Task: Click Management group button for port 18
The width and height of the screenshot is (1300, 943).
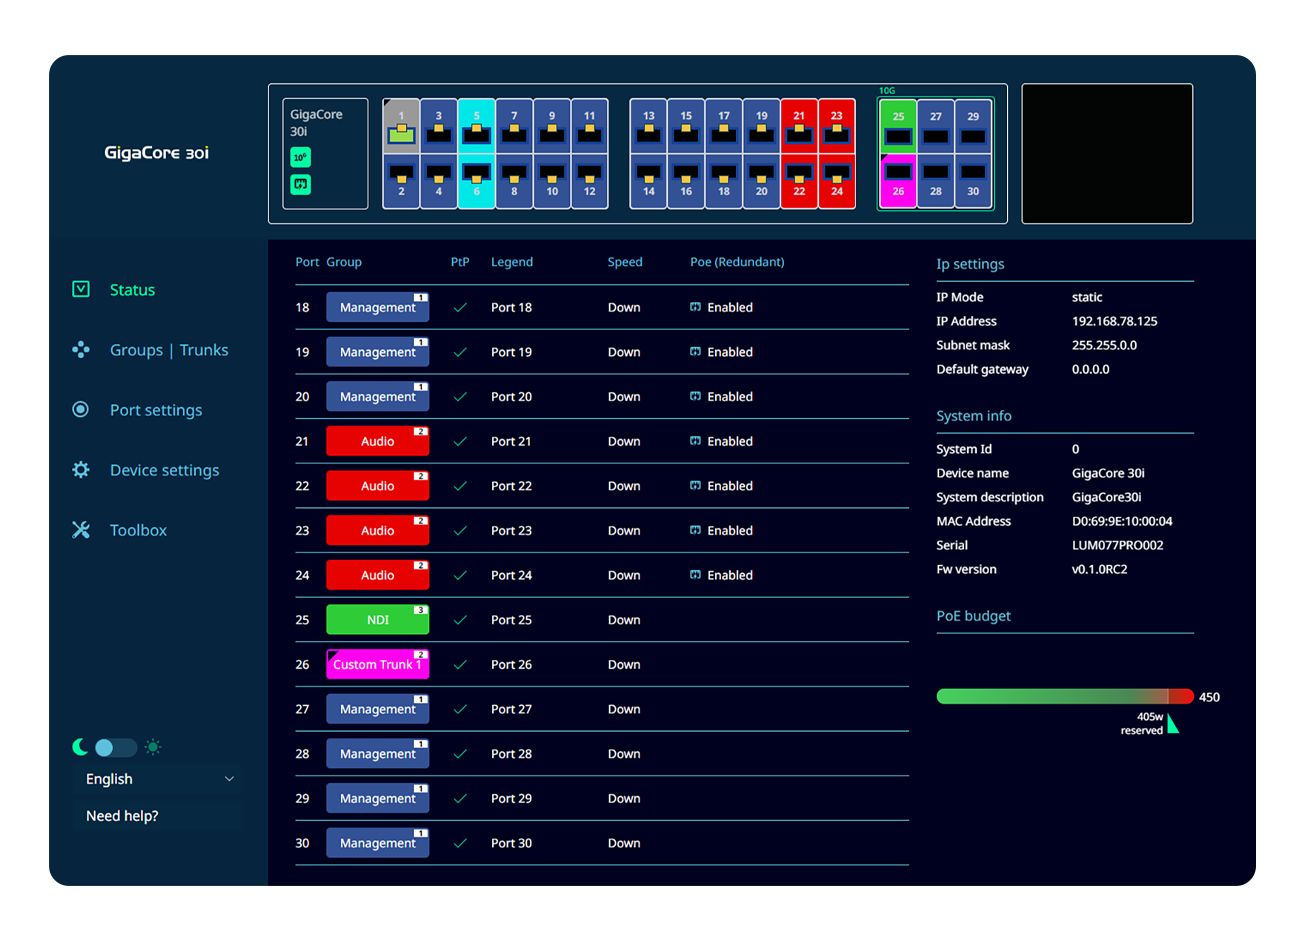Action: tap(377, 307)
